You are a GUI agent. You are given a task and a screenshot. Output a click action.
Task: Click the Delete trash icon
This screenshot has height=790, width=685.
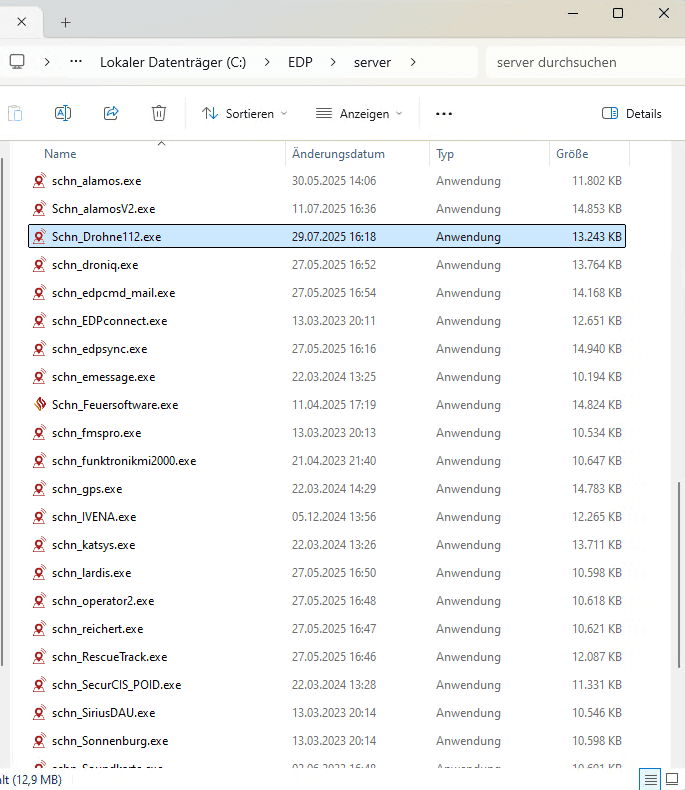[159, 113]
